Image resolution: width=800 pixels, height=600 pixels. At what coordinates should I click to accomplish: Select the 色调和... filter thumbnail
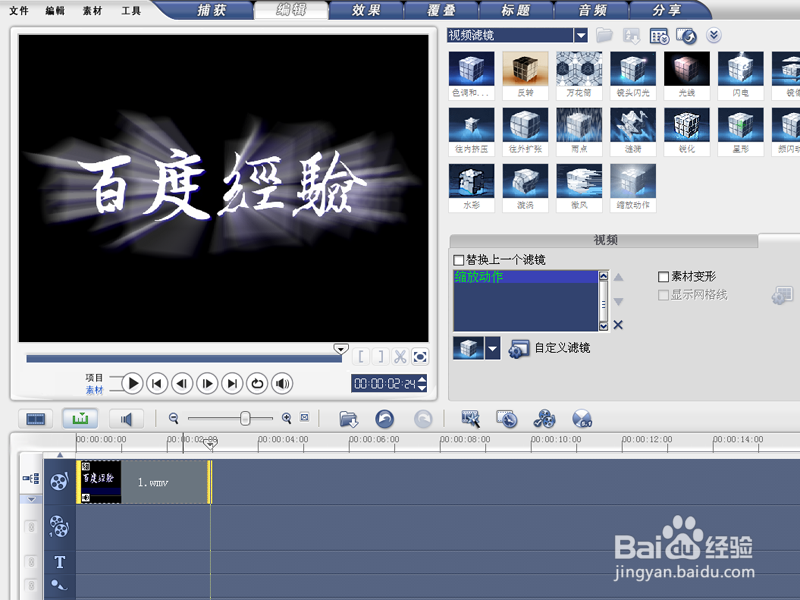(x=471, y=75)
